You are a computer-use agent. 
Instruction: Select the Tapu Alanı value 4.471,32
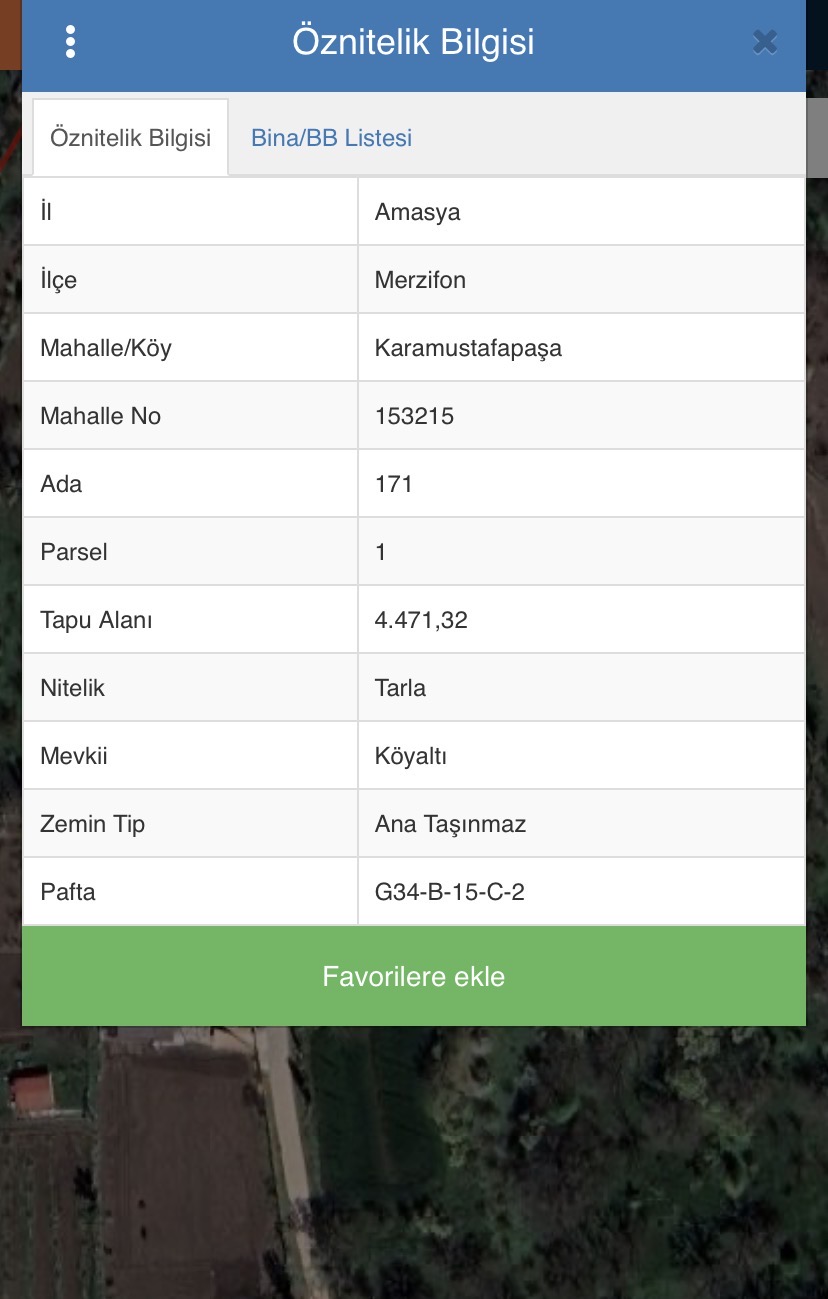click(x=421, y=620)
